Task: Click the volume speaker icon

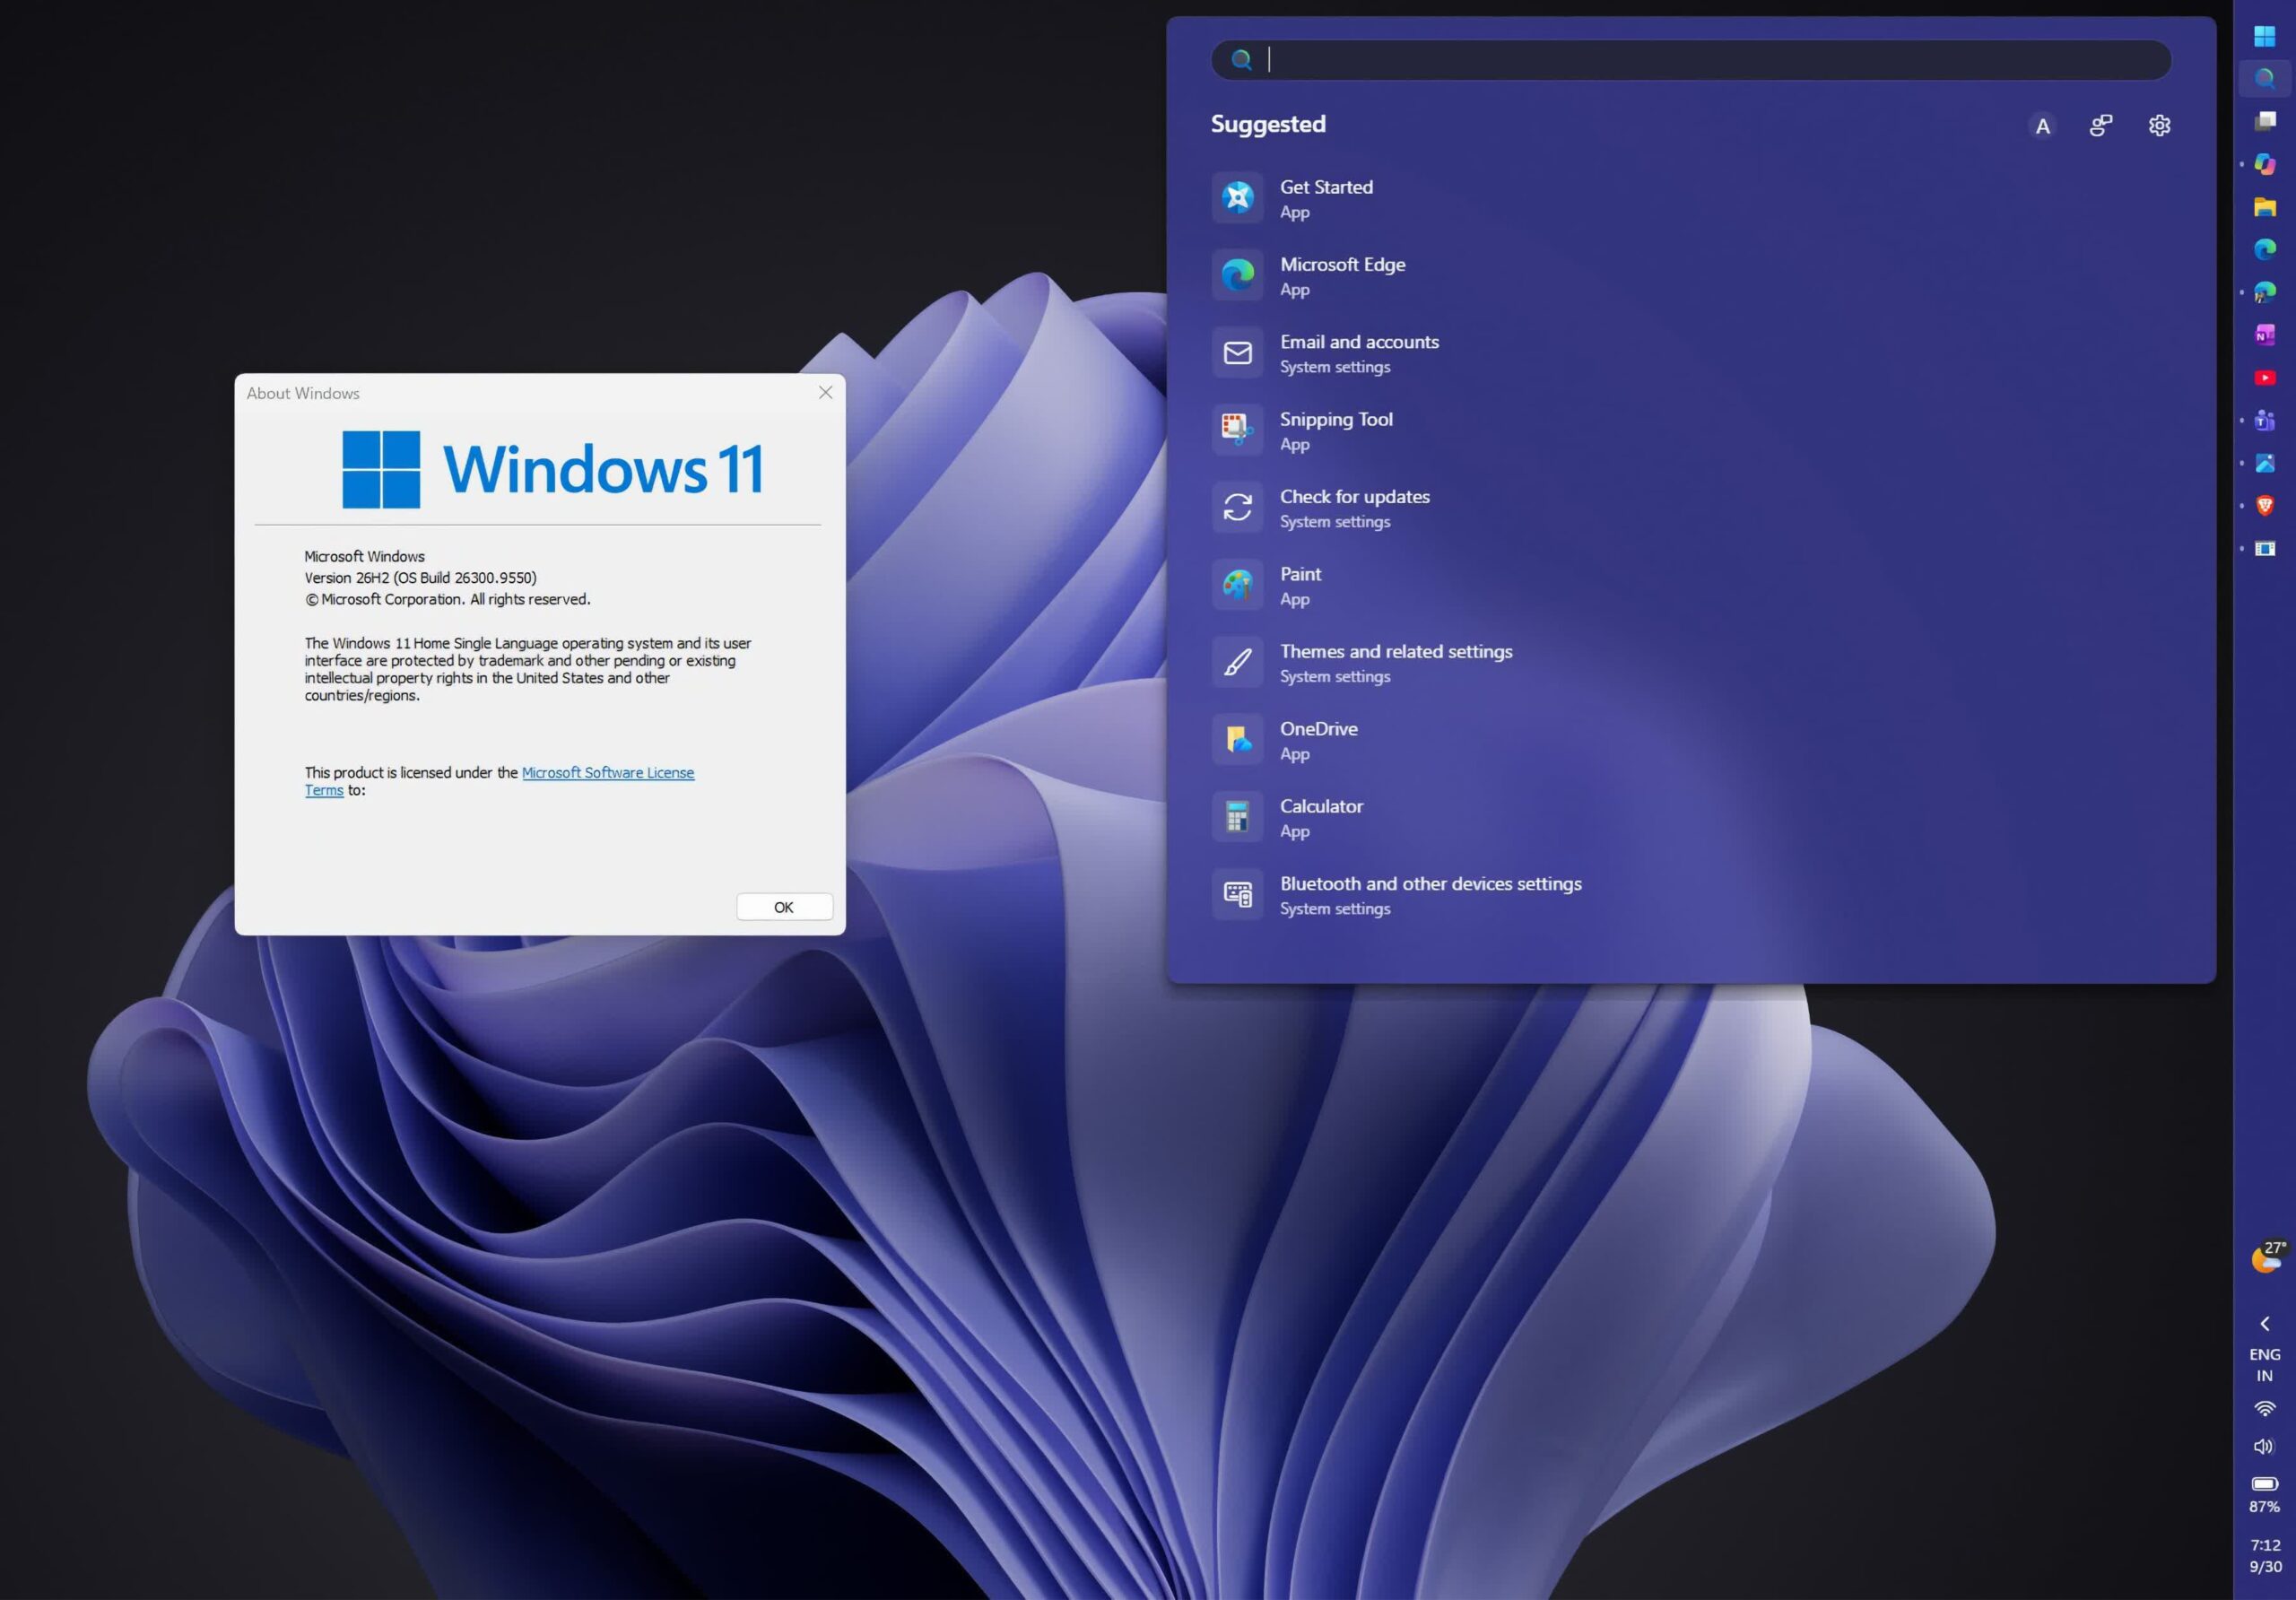Action: [2264, 1446]
